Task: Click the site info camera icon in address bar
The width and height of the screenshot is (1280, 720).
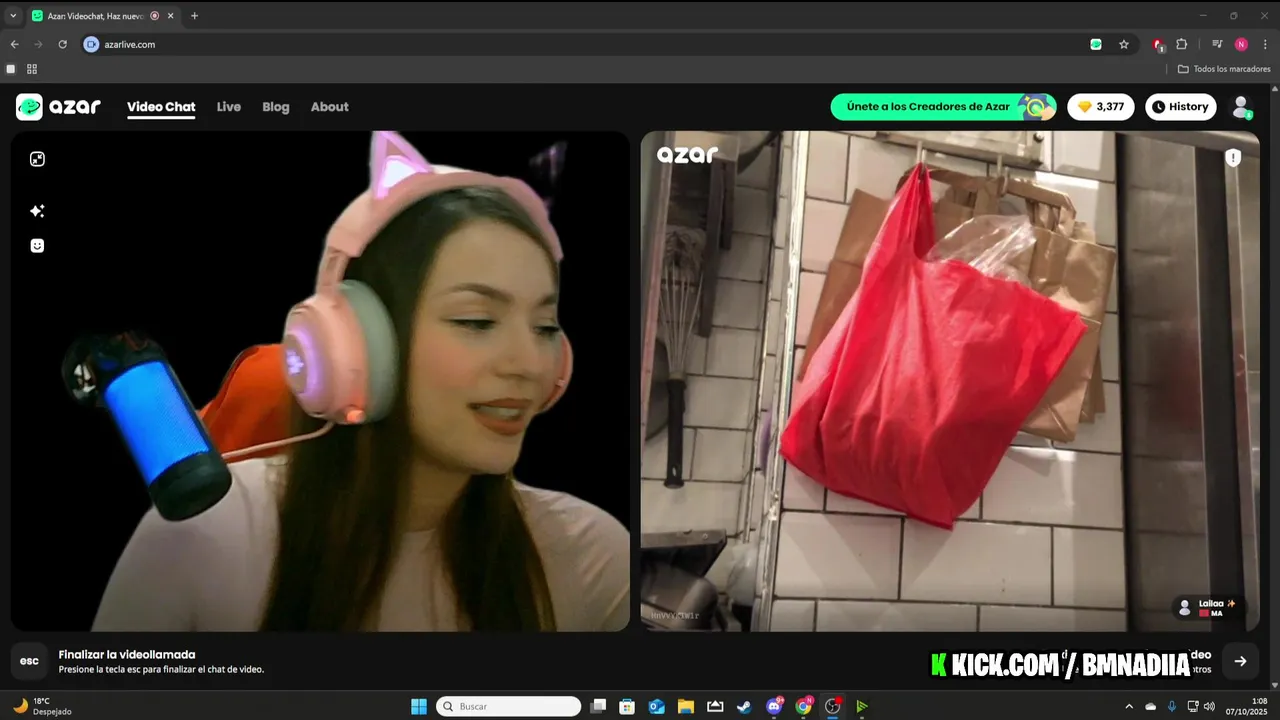Action: click(x=92, y=44)
